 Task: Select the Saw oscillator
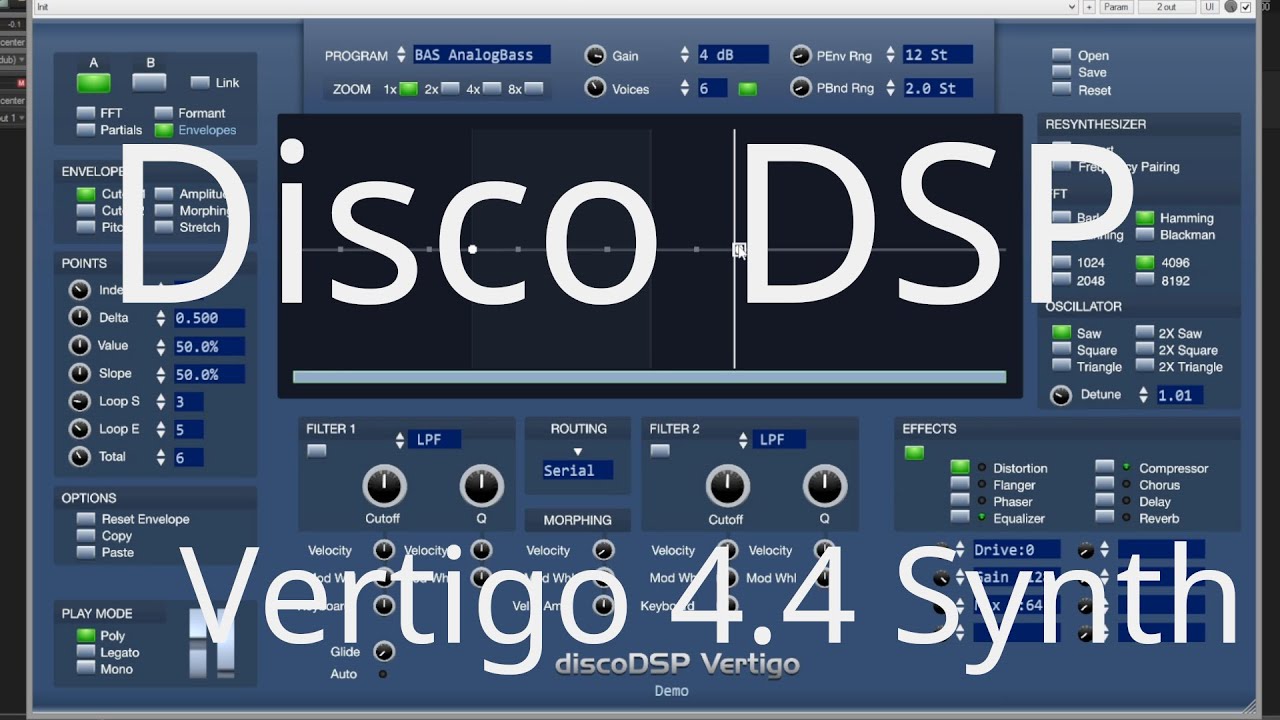pyautogui.click(x=1061, y=333)
